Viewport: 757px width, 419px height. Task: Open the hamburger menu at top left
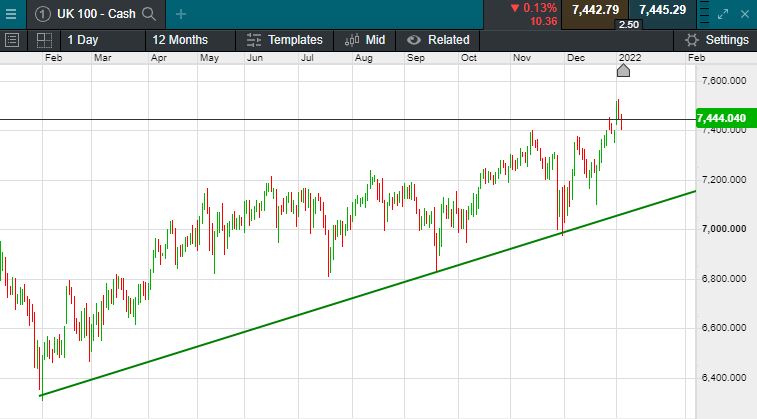11,14
